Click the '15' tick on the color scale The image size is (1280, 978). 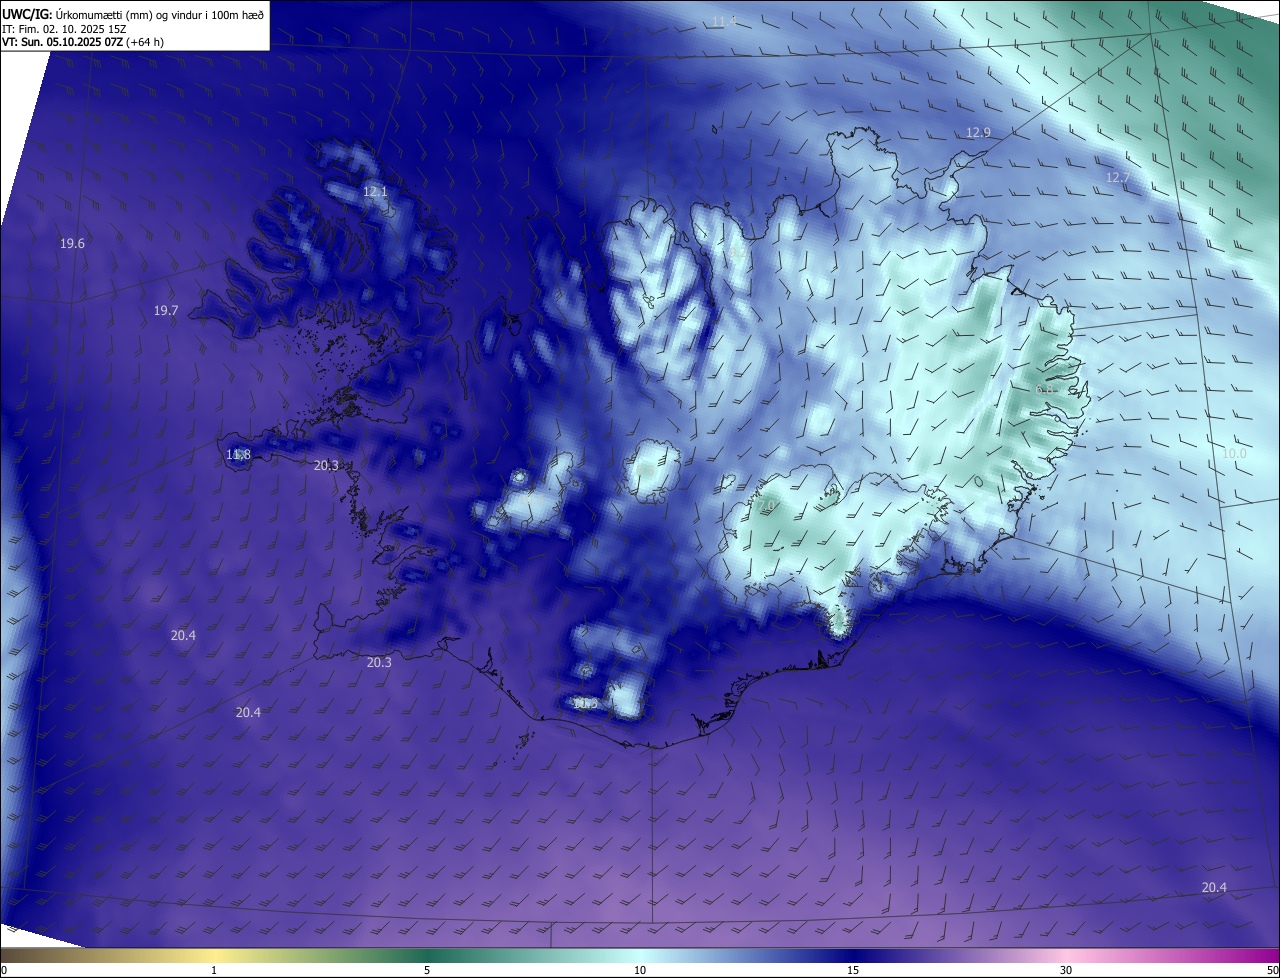pos(853,970)
